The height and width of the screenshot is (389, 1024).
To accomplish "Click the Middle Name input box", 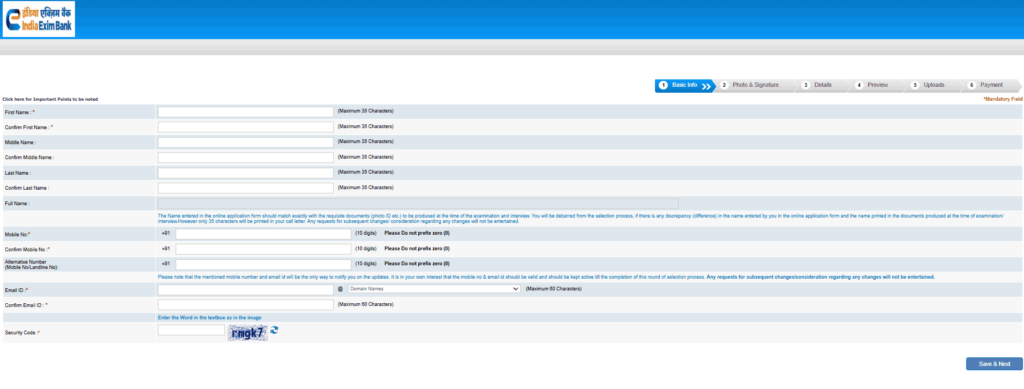I will [x=246, y=142].
